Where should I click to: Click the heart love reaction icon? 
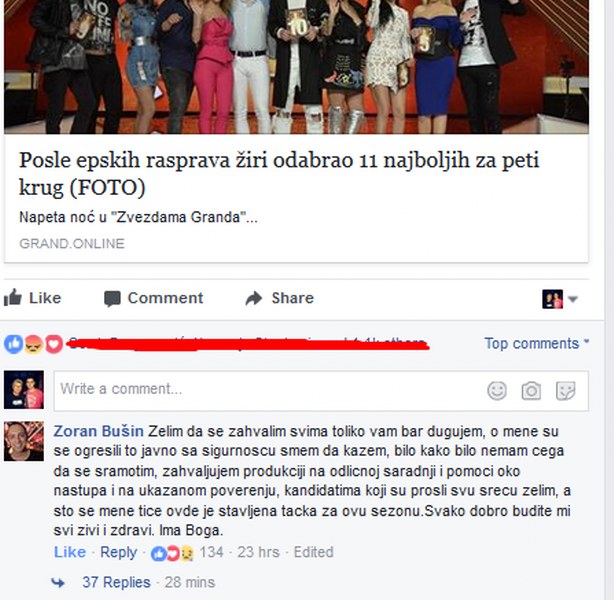pyautogui.click(x=54, y=344)
